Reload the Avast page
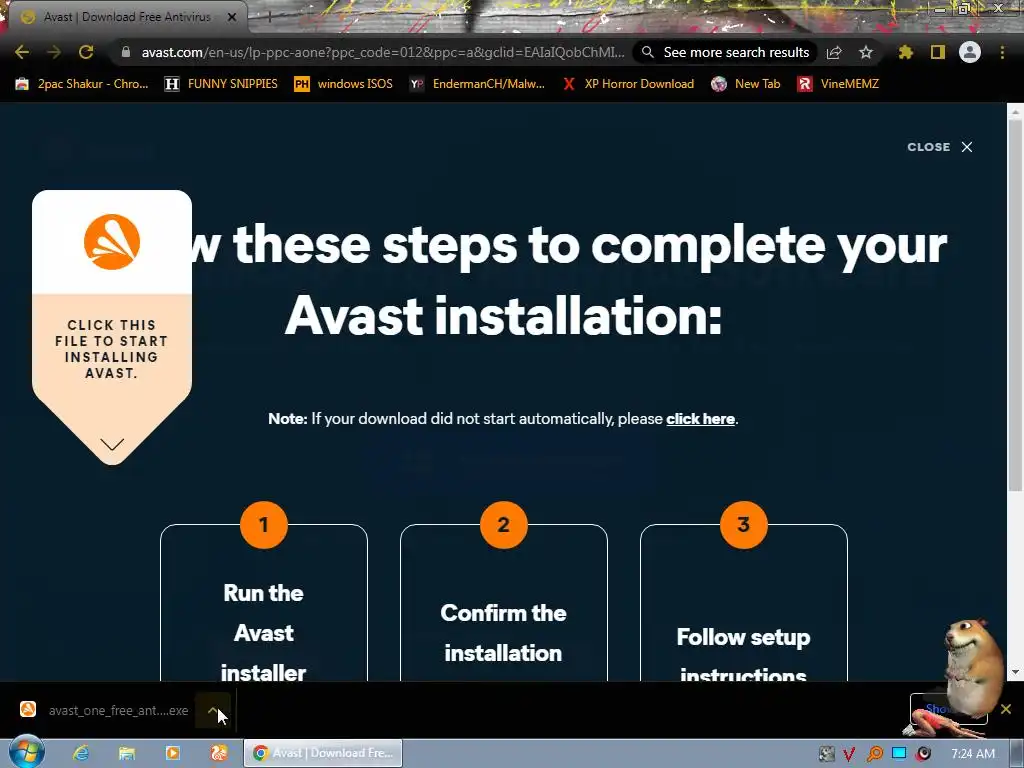1024x768 pixels. pos(86,52)
